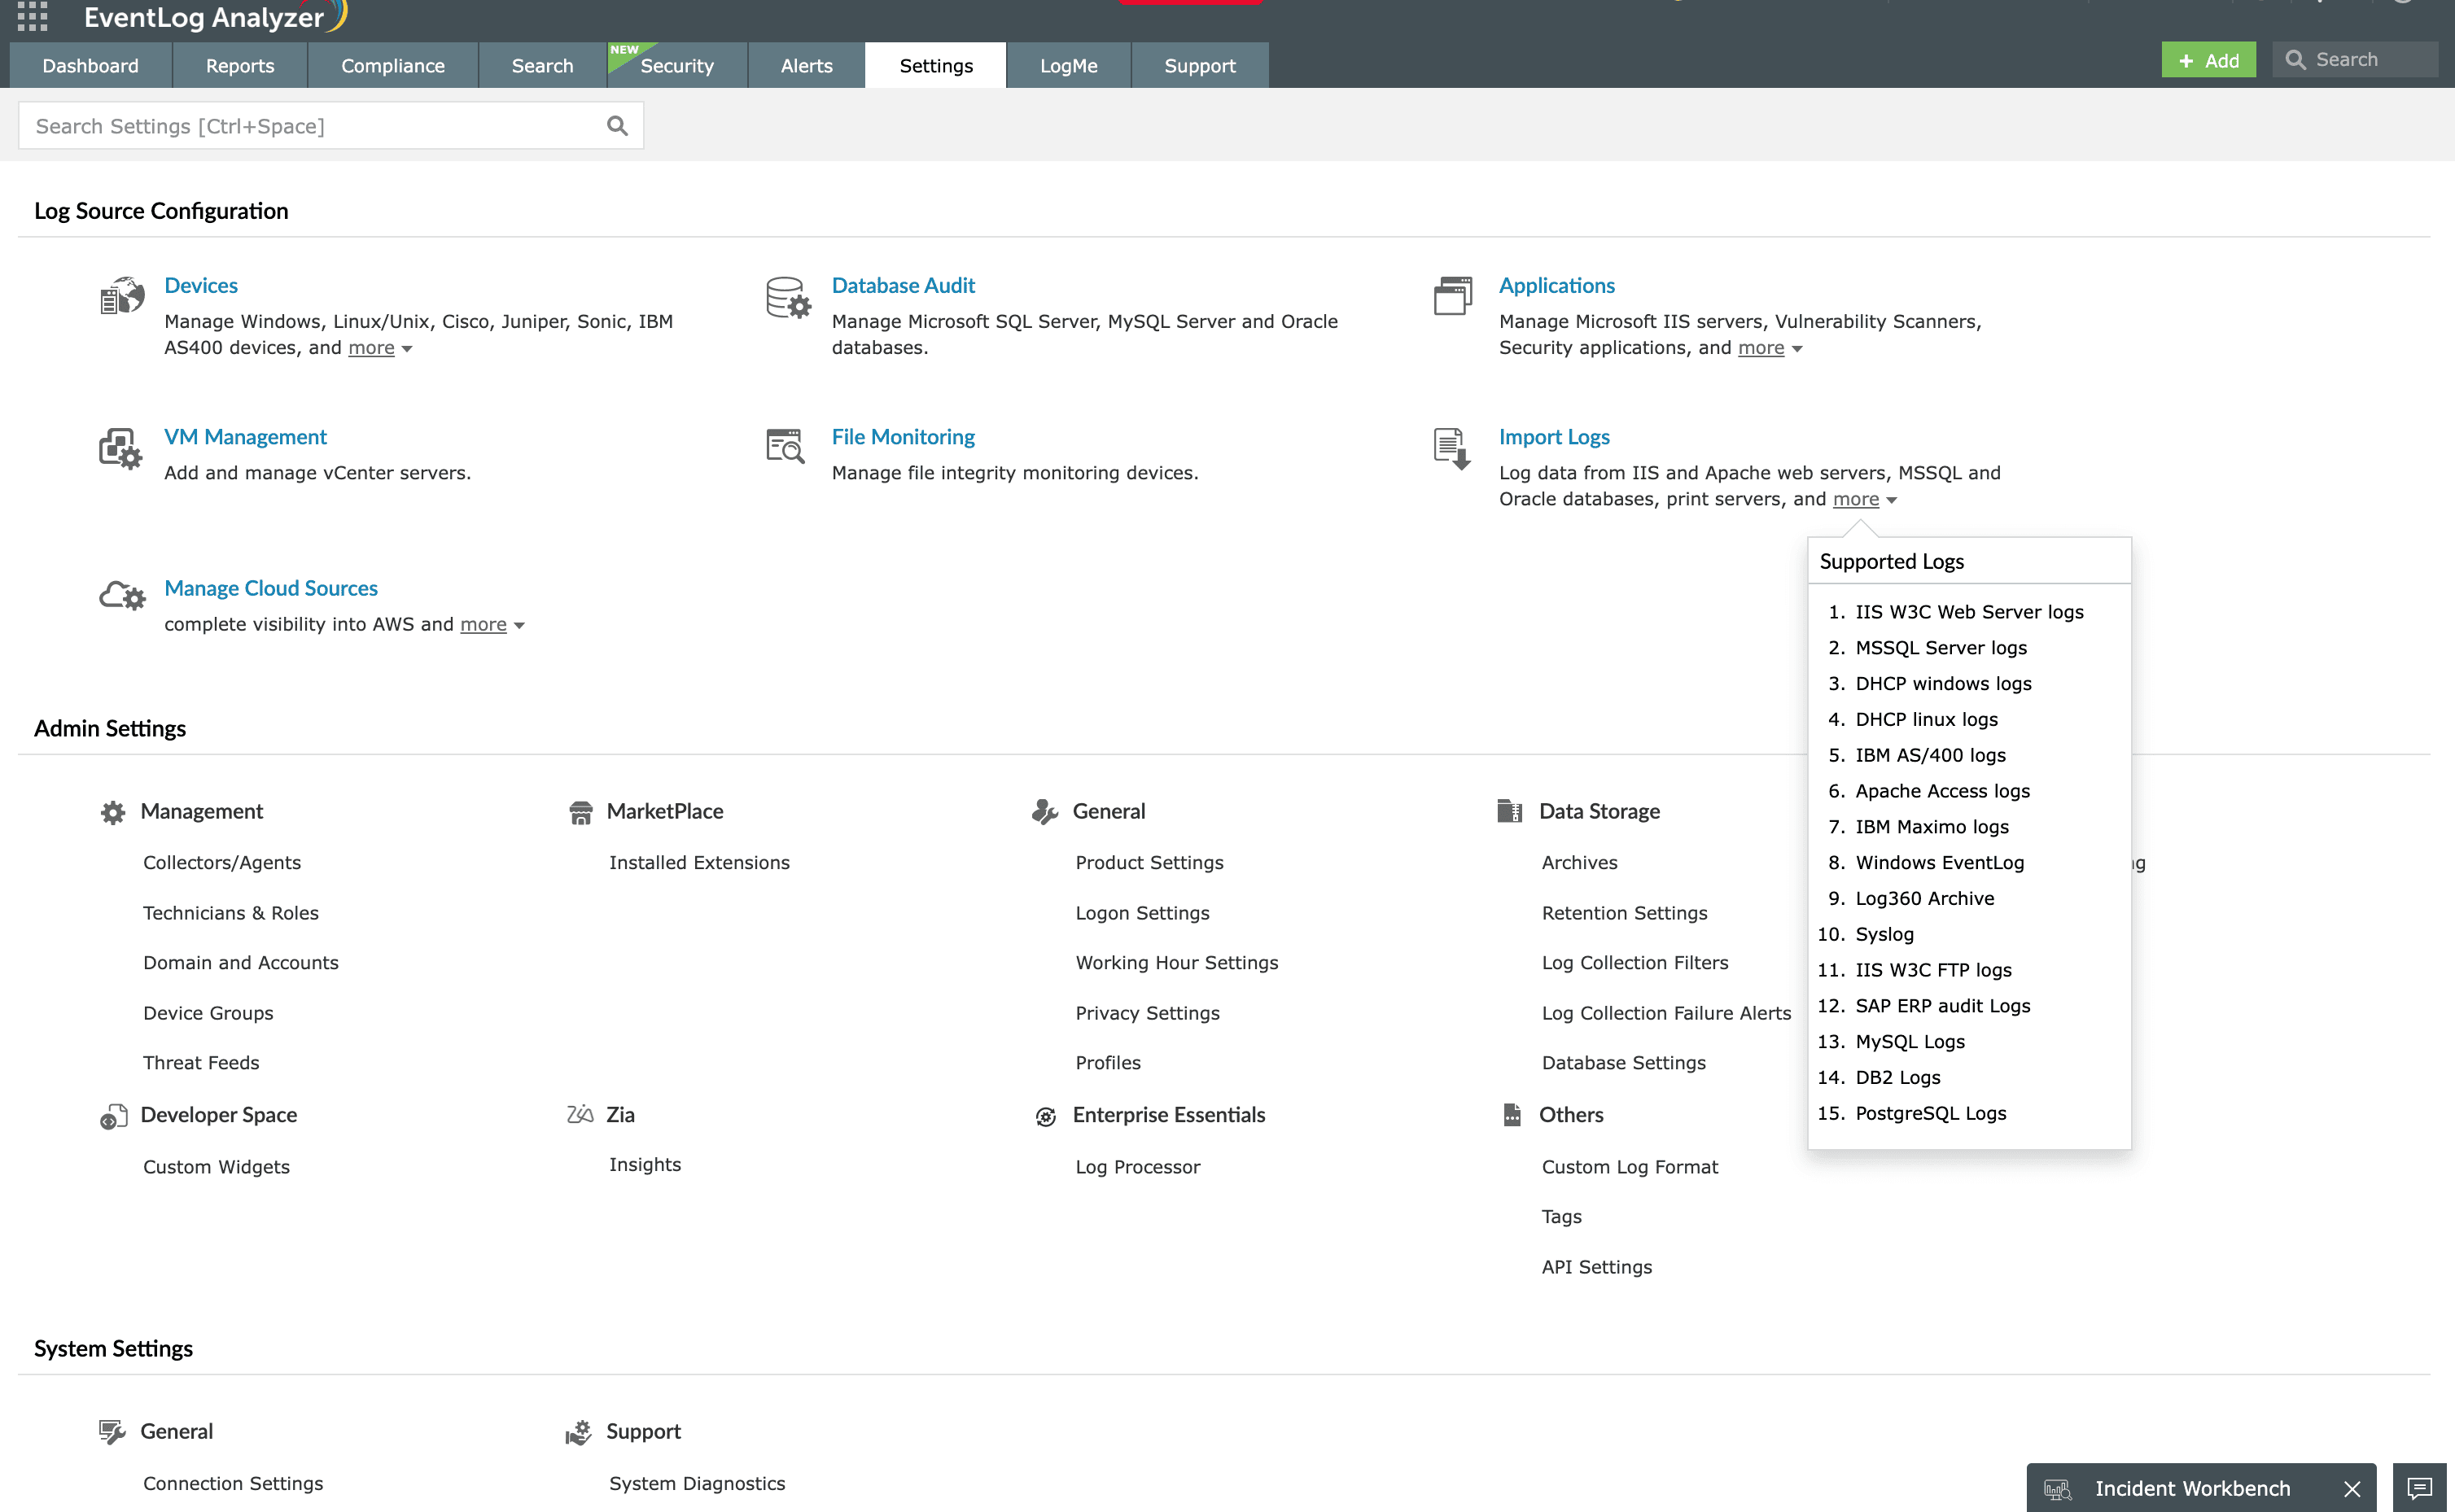Click the Enterprise Essentials icon
Viewport: 2455px width, 1512px height.
(1045, 1116)
